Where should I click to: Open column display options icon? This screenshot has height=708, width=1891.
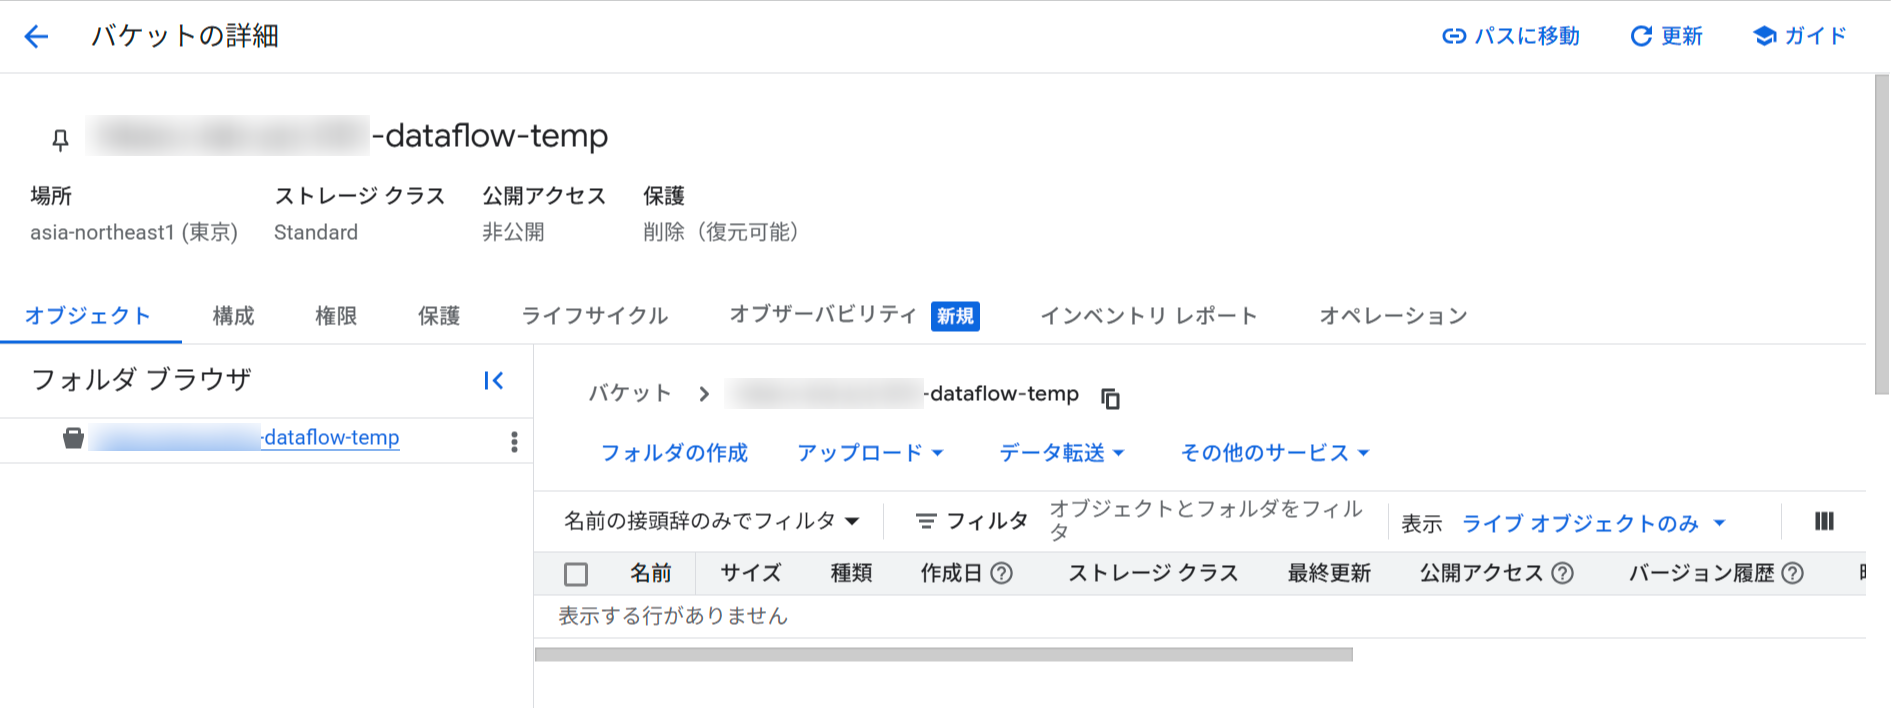1823,521
